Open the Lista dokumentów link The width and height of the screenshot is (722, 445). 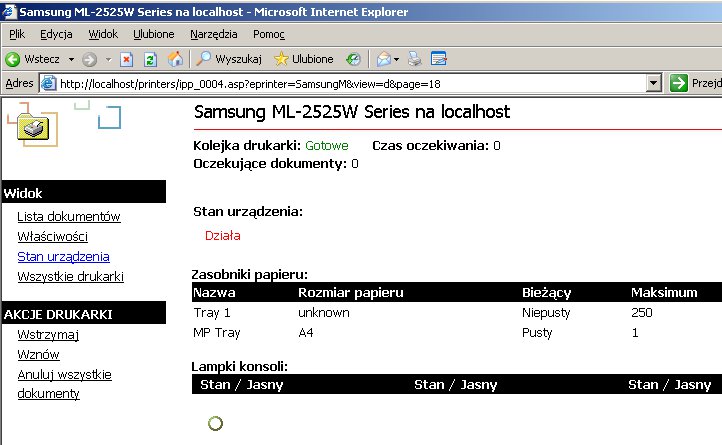pyautogui.click(x=69, y=217)
